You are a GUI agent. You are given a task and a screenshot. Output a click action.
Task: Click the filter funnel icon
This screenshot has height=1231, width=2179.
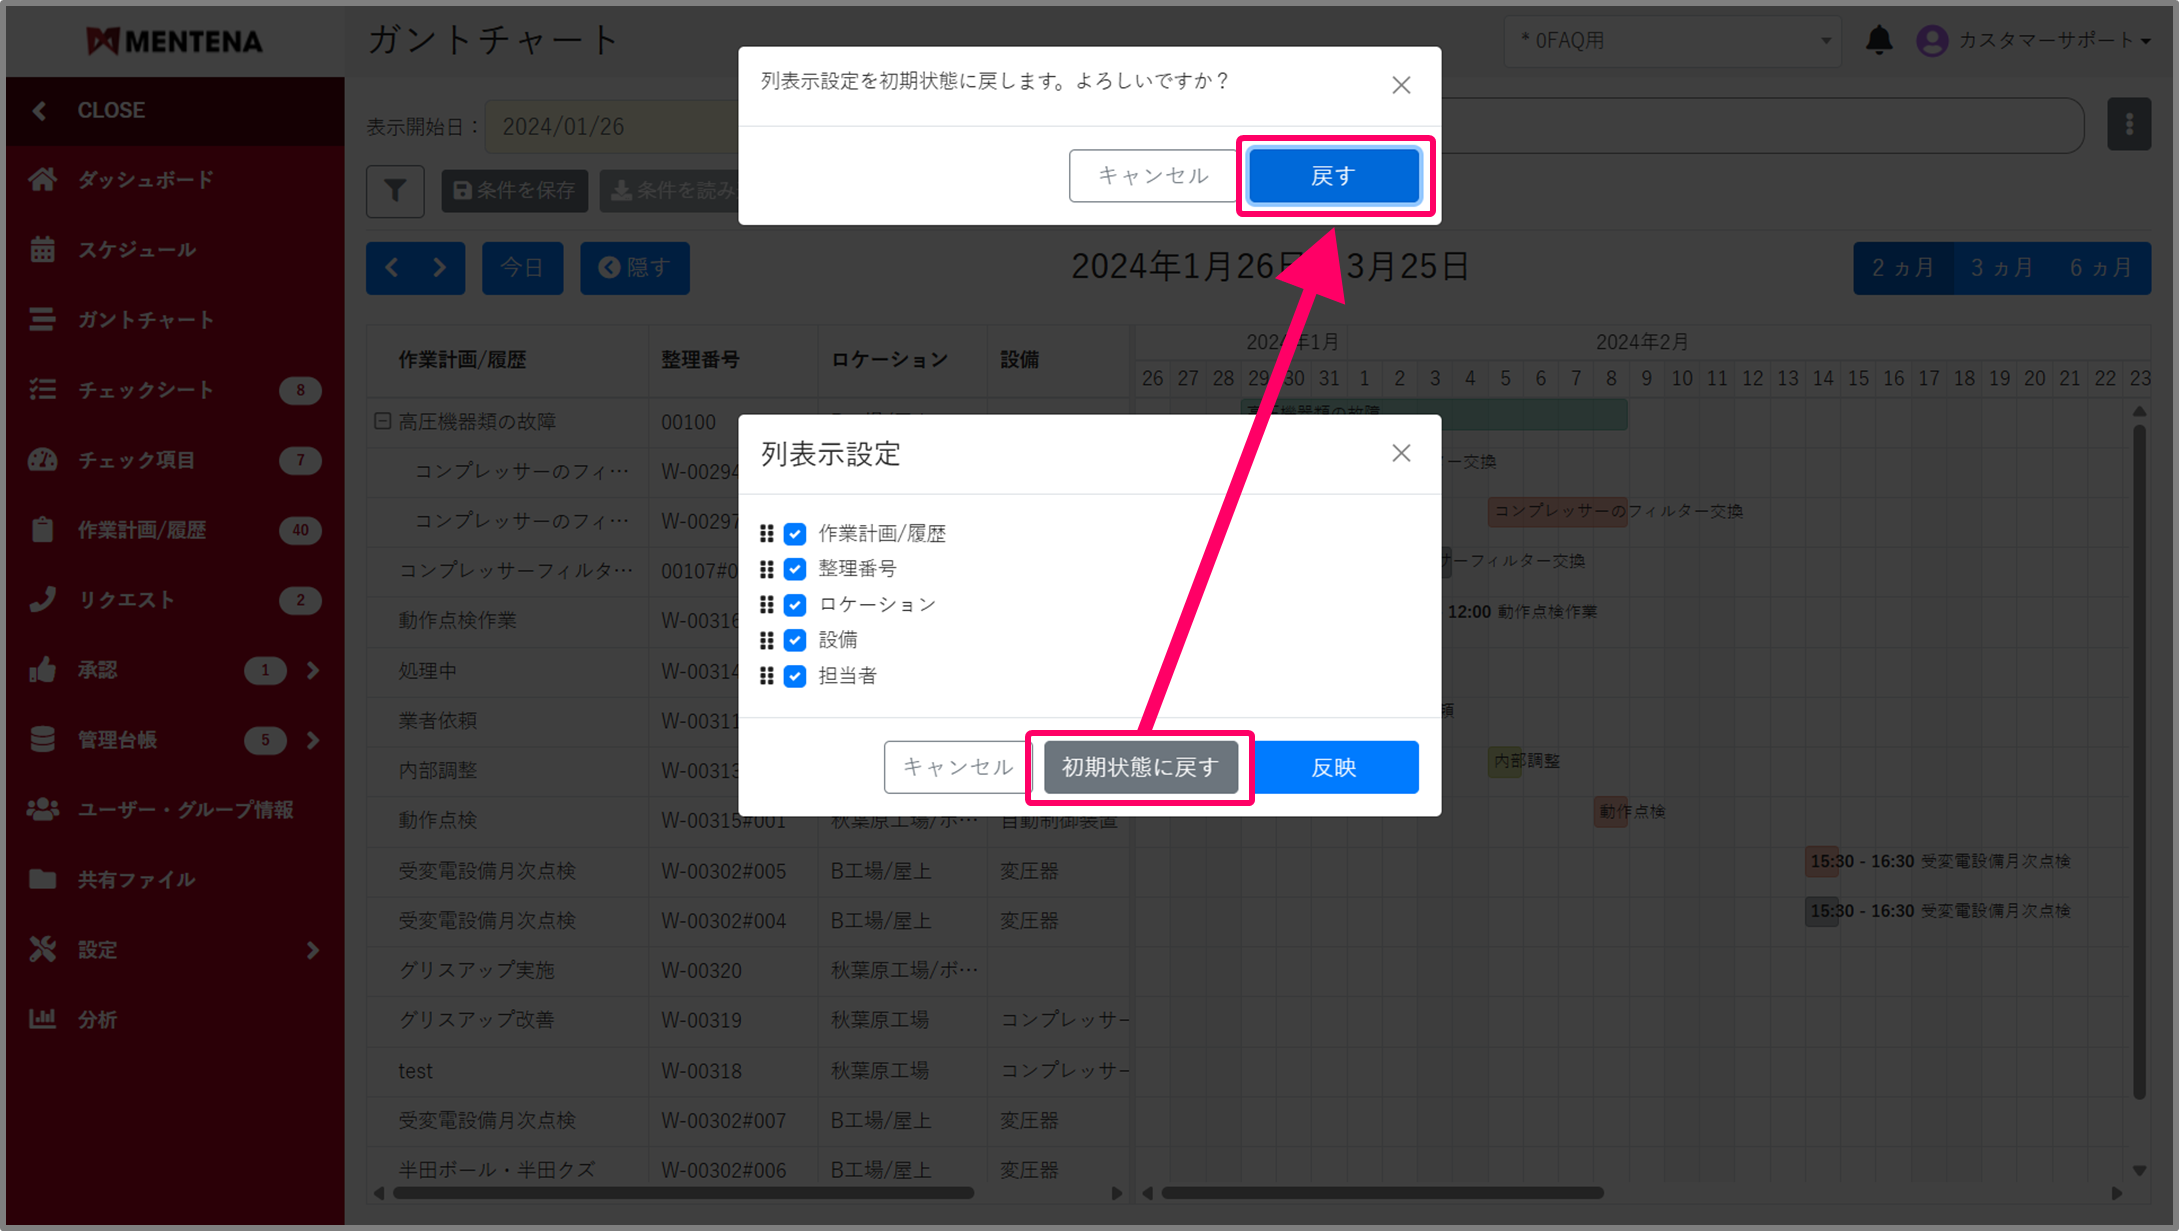point(395,190)
